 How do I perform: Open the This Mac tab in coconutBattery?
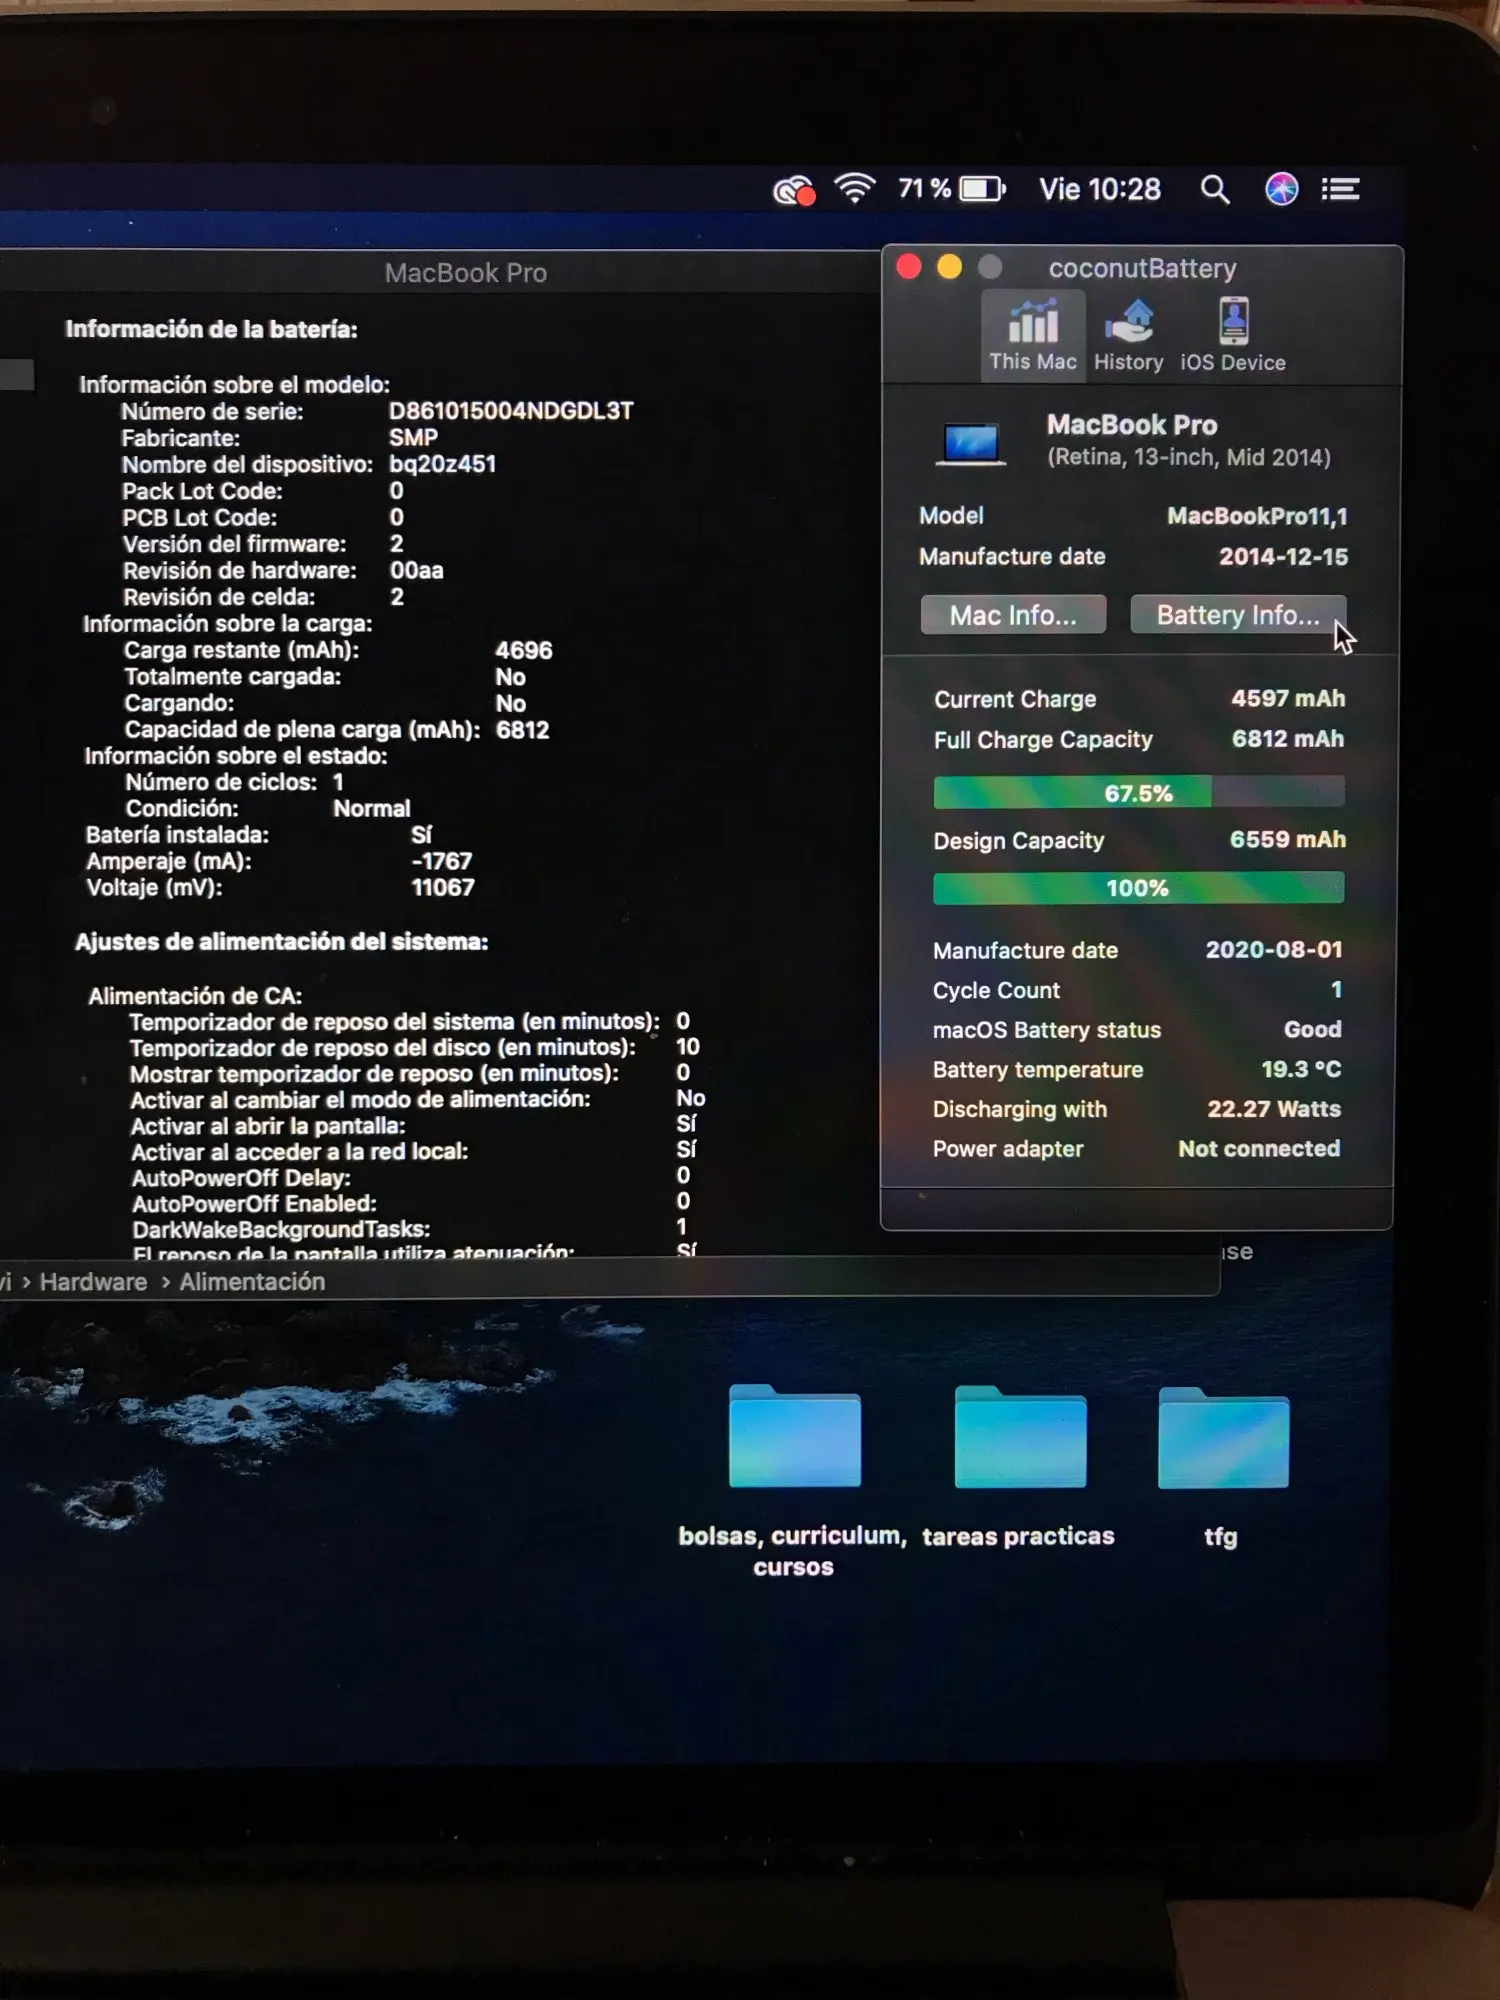tap(1033, 335)
